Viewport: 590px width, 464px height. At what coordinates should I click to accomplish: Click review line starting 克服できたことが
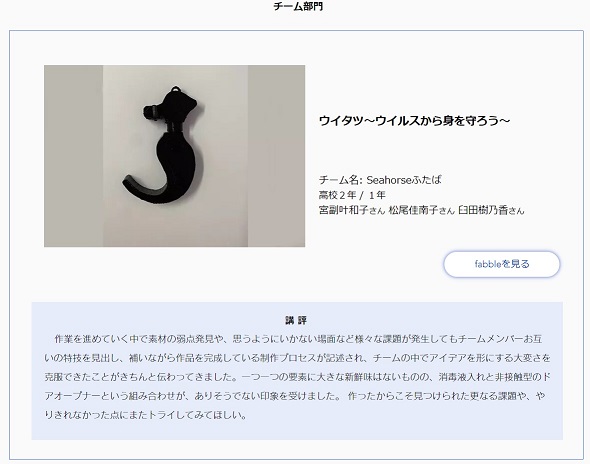[x=298, y=377]
